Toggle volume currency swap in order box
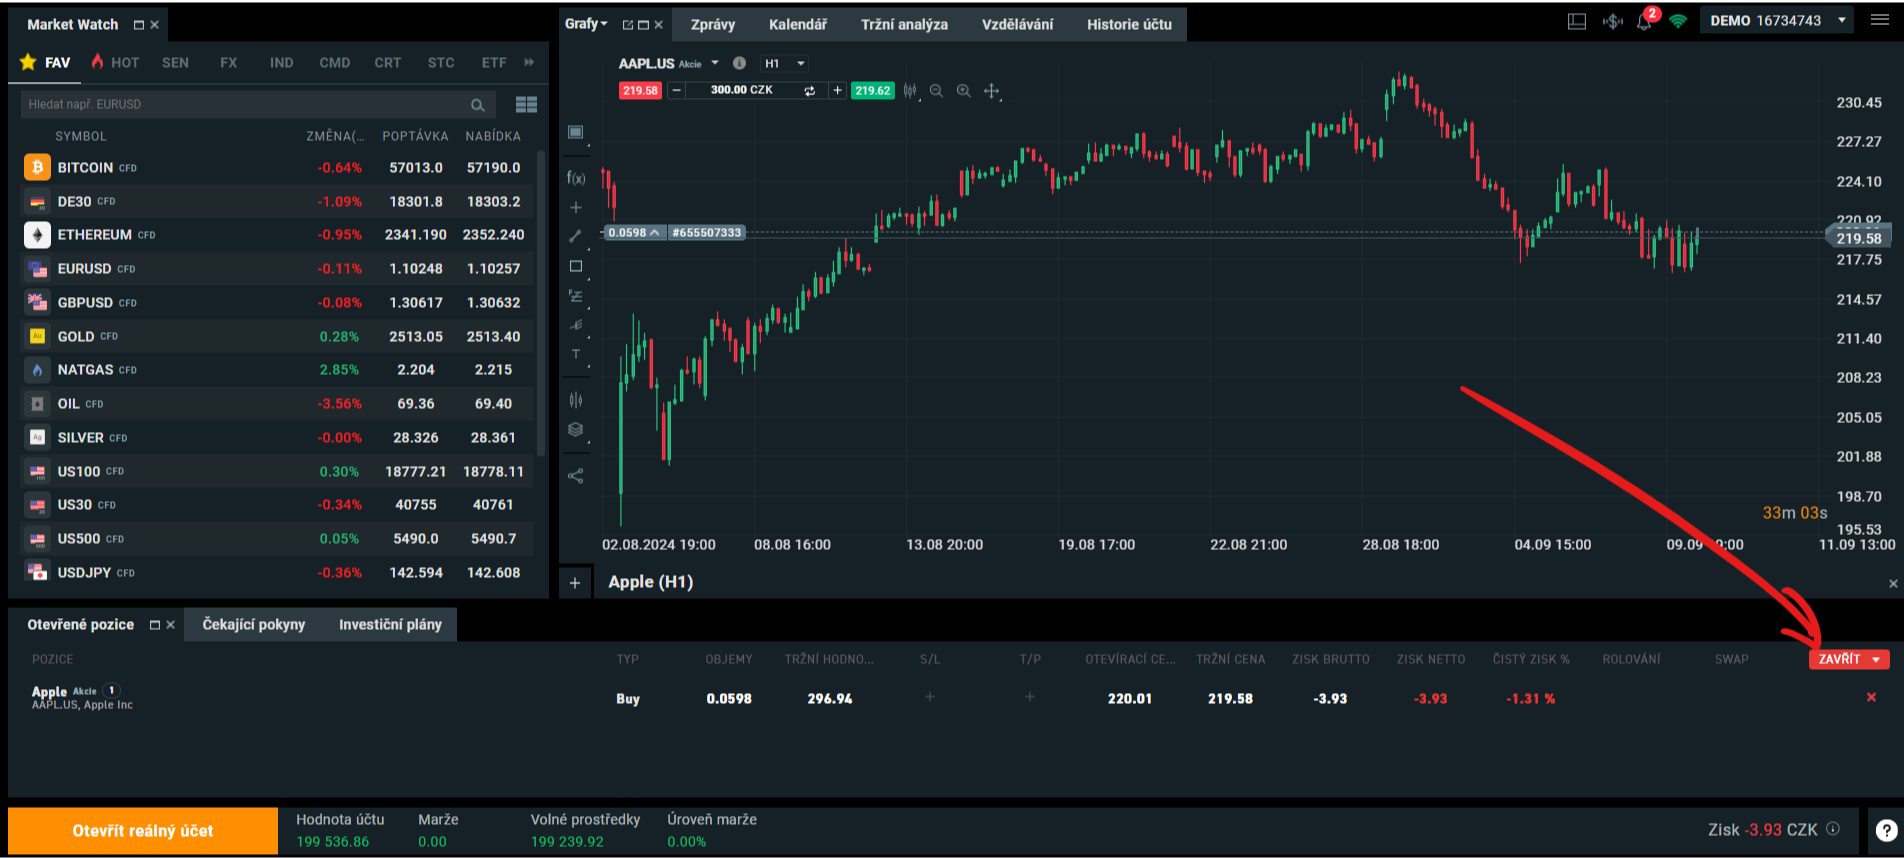 pyautogui.click(x=809, y=91)
